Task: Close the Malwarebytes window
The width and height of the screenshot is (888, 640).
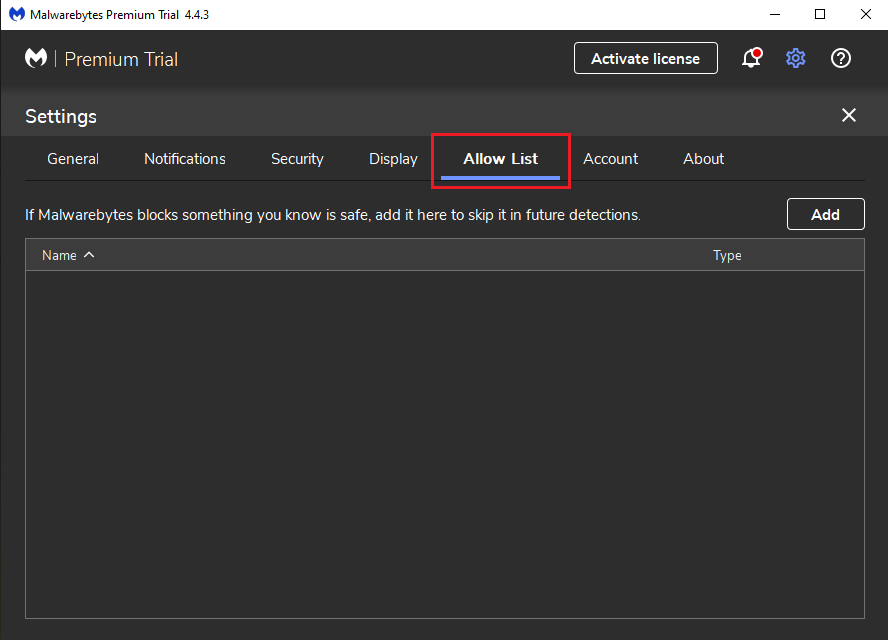Action: [865, 14]
